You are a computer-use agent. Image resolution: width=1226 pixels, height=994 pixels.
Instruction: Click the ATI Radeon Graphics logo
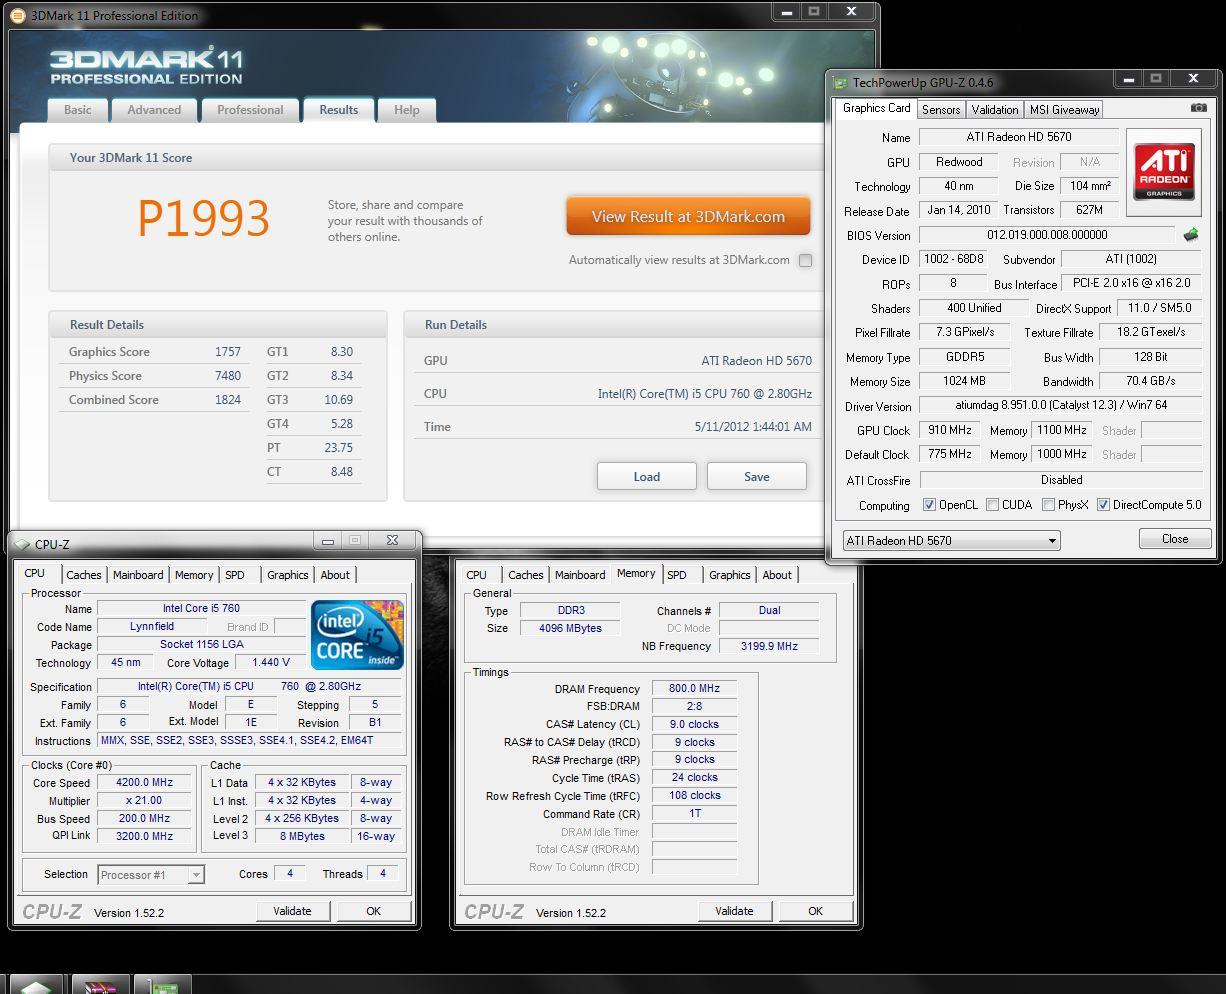click(x=1164, y=171)
